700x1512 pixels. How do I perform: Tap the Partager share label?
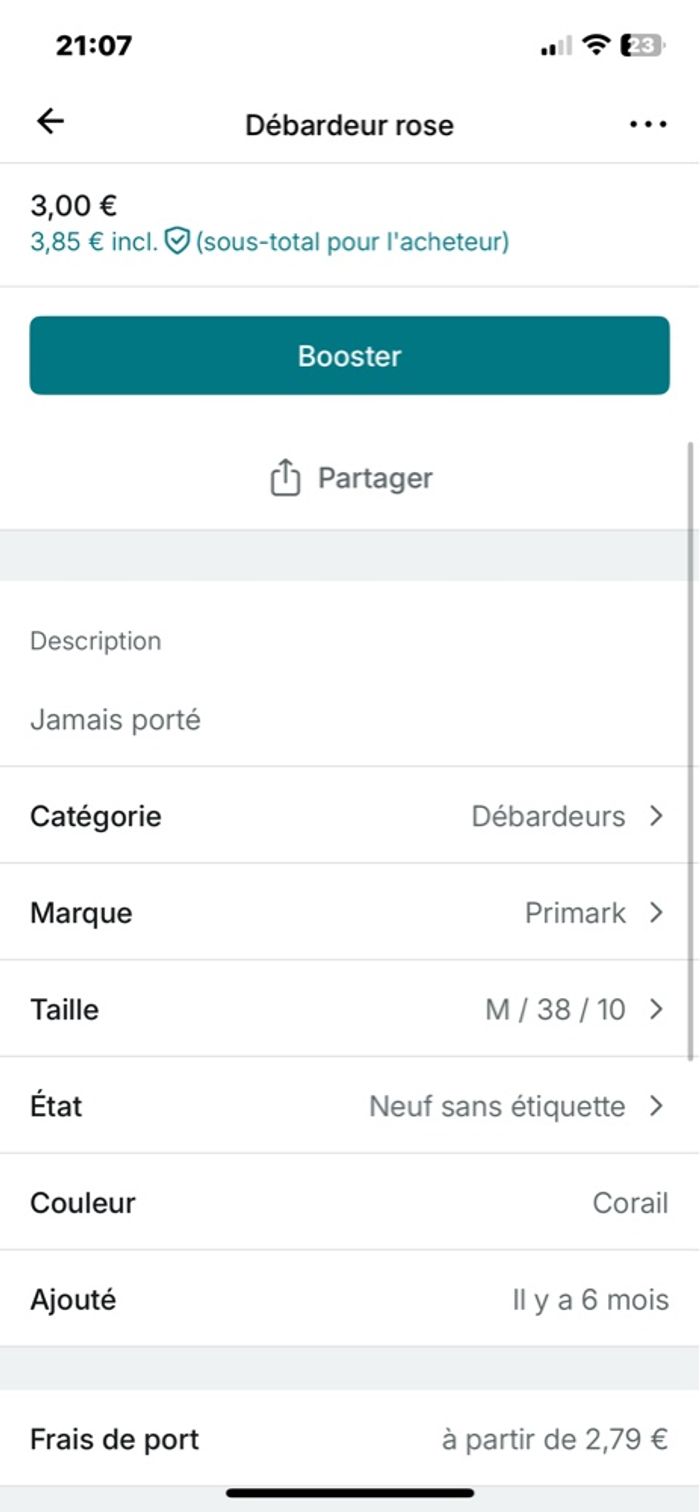375,478
